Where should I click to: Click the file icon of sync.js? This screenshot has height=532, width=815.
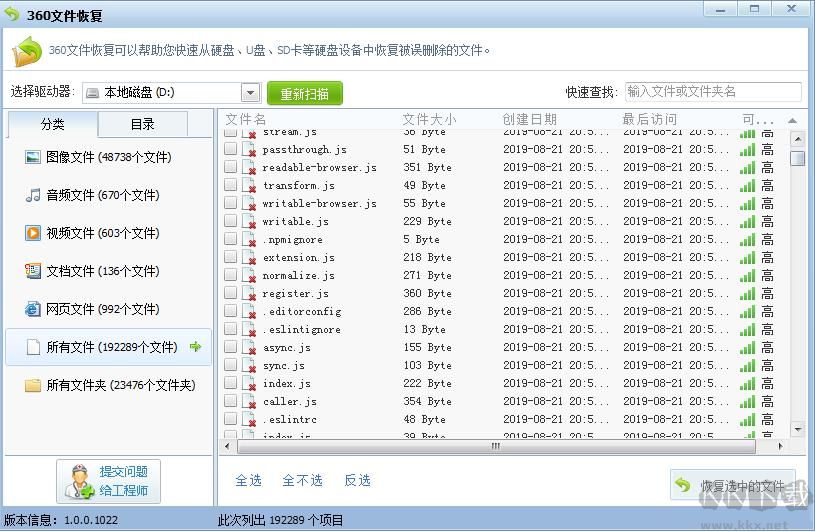coord(249,365)
